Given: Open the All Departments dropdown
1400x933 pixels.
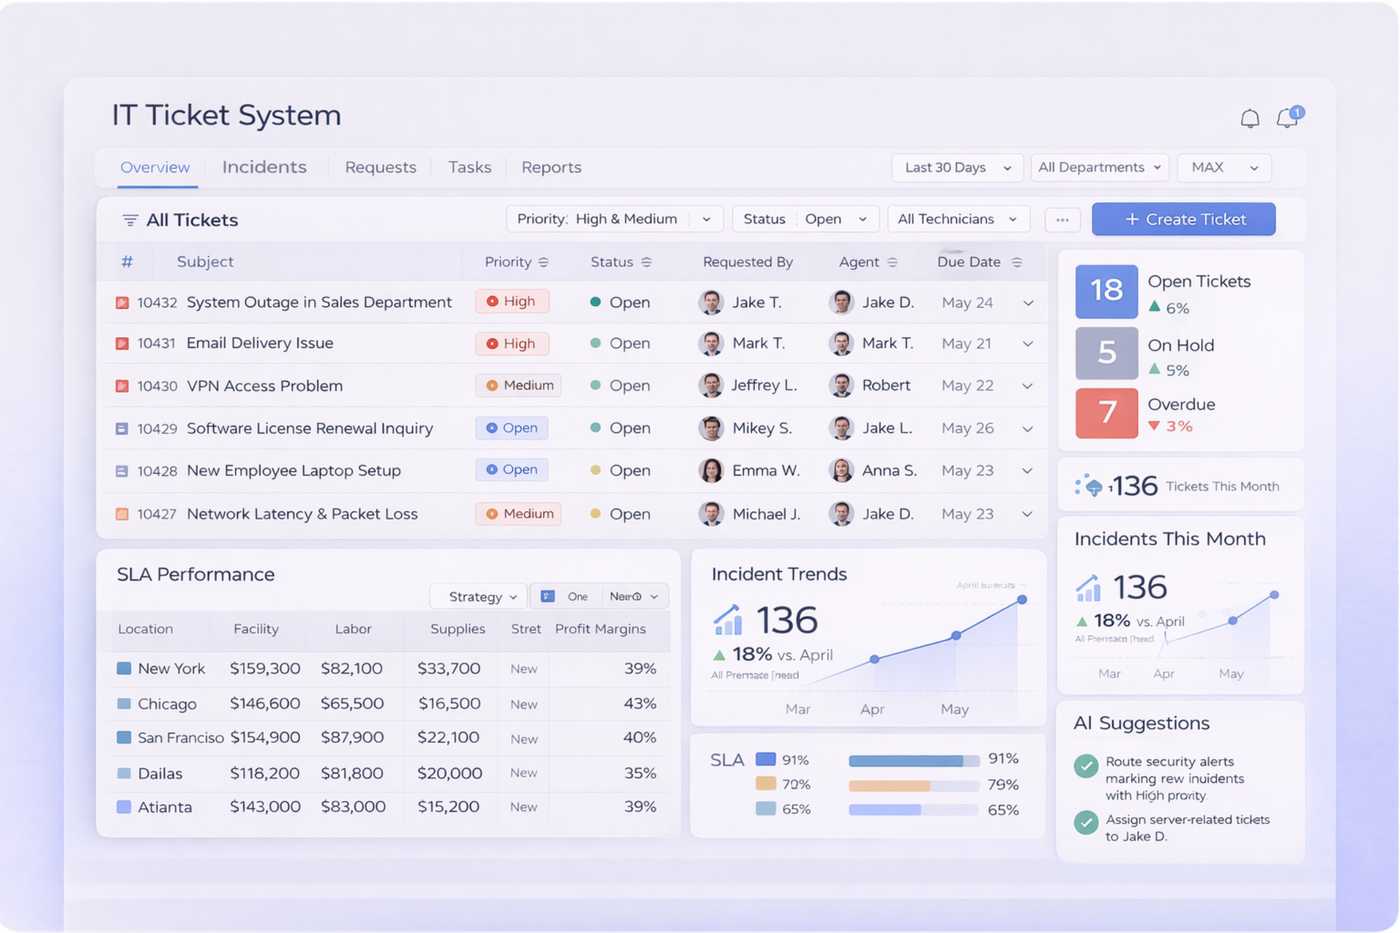Looking at the screenshot, I should 1099,167.
